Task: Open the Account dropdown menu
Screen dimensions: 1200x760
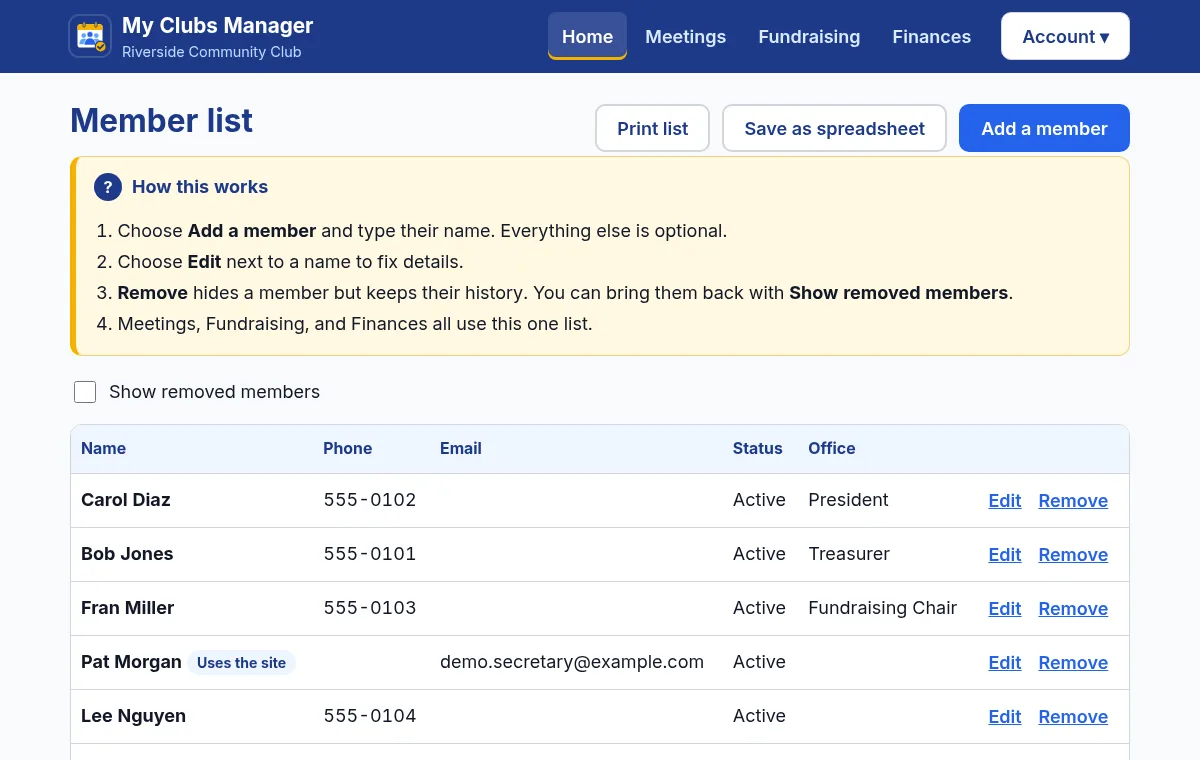Action: point(1065,36)
